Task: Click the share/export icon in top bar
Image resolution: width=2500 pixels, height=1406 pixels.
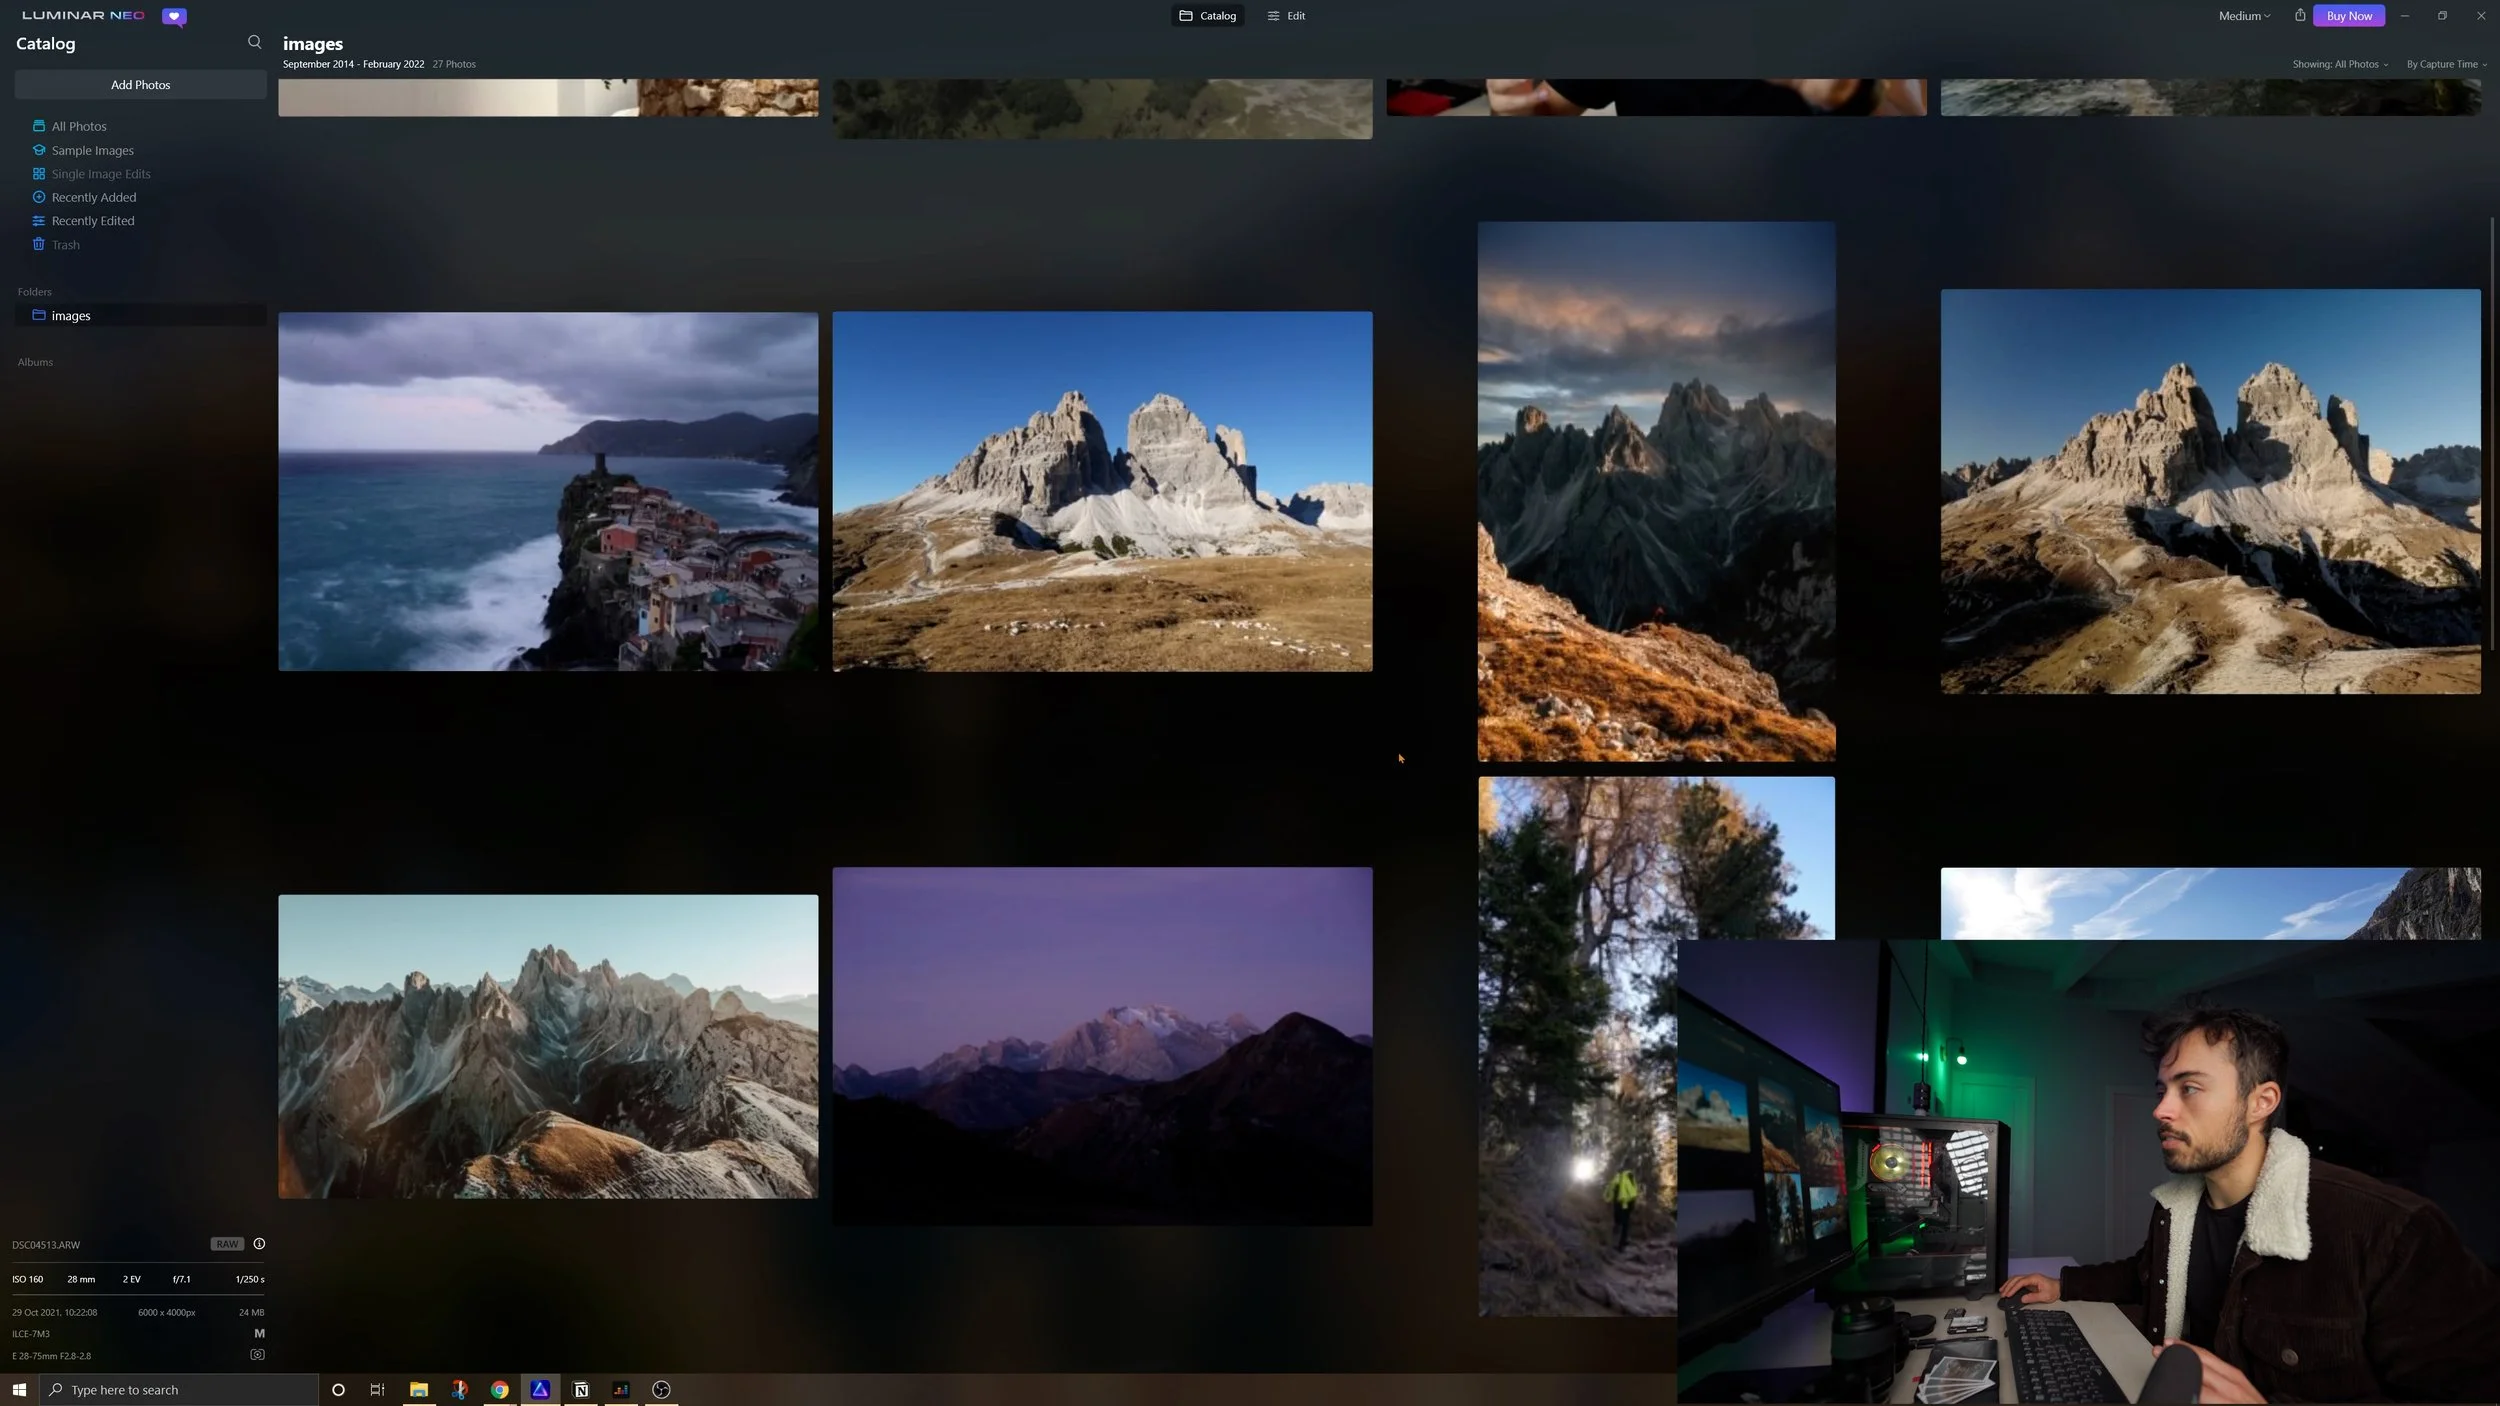Action: click(x=2299, y=15)
